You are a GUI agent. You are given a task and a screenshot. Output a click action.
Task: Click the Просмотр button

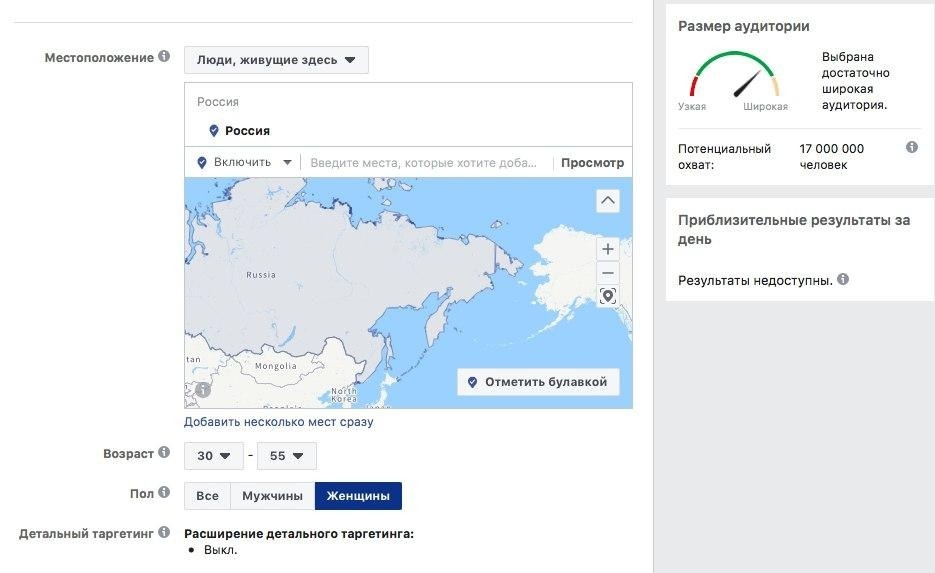[x=592, y=163]
